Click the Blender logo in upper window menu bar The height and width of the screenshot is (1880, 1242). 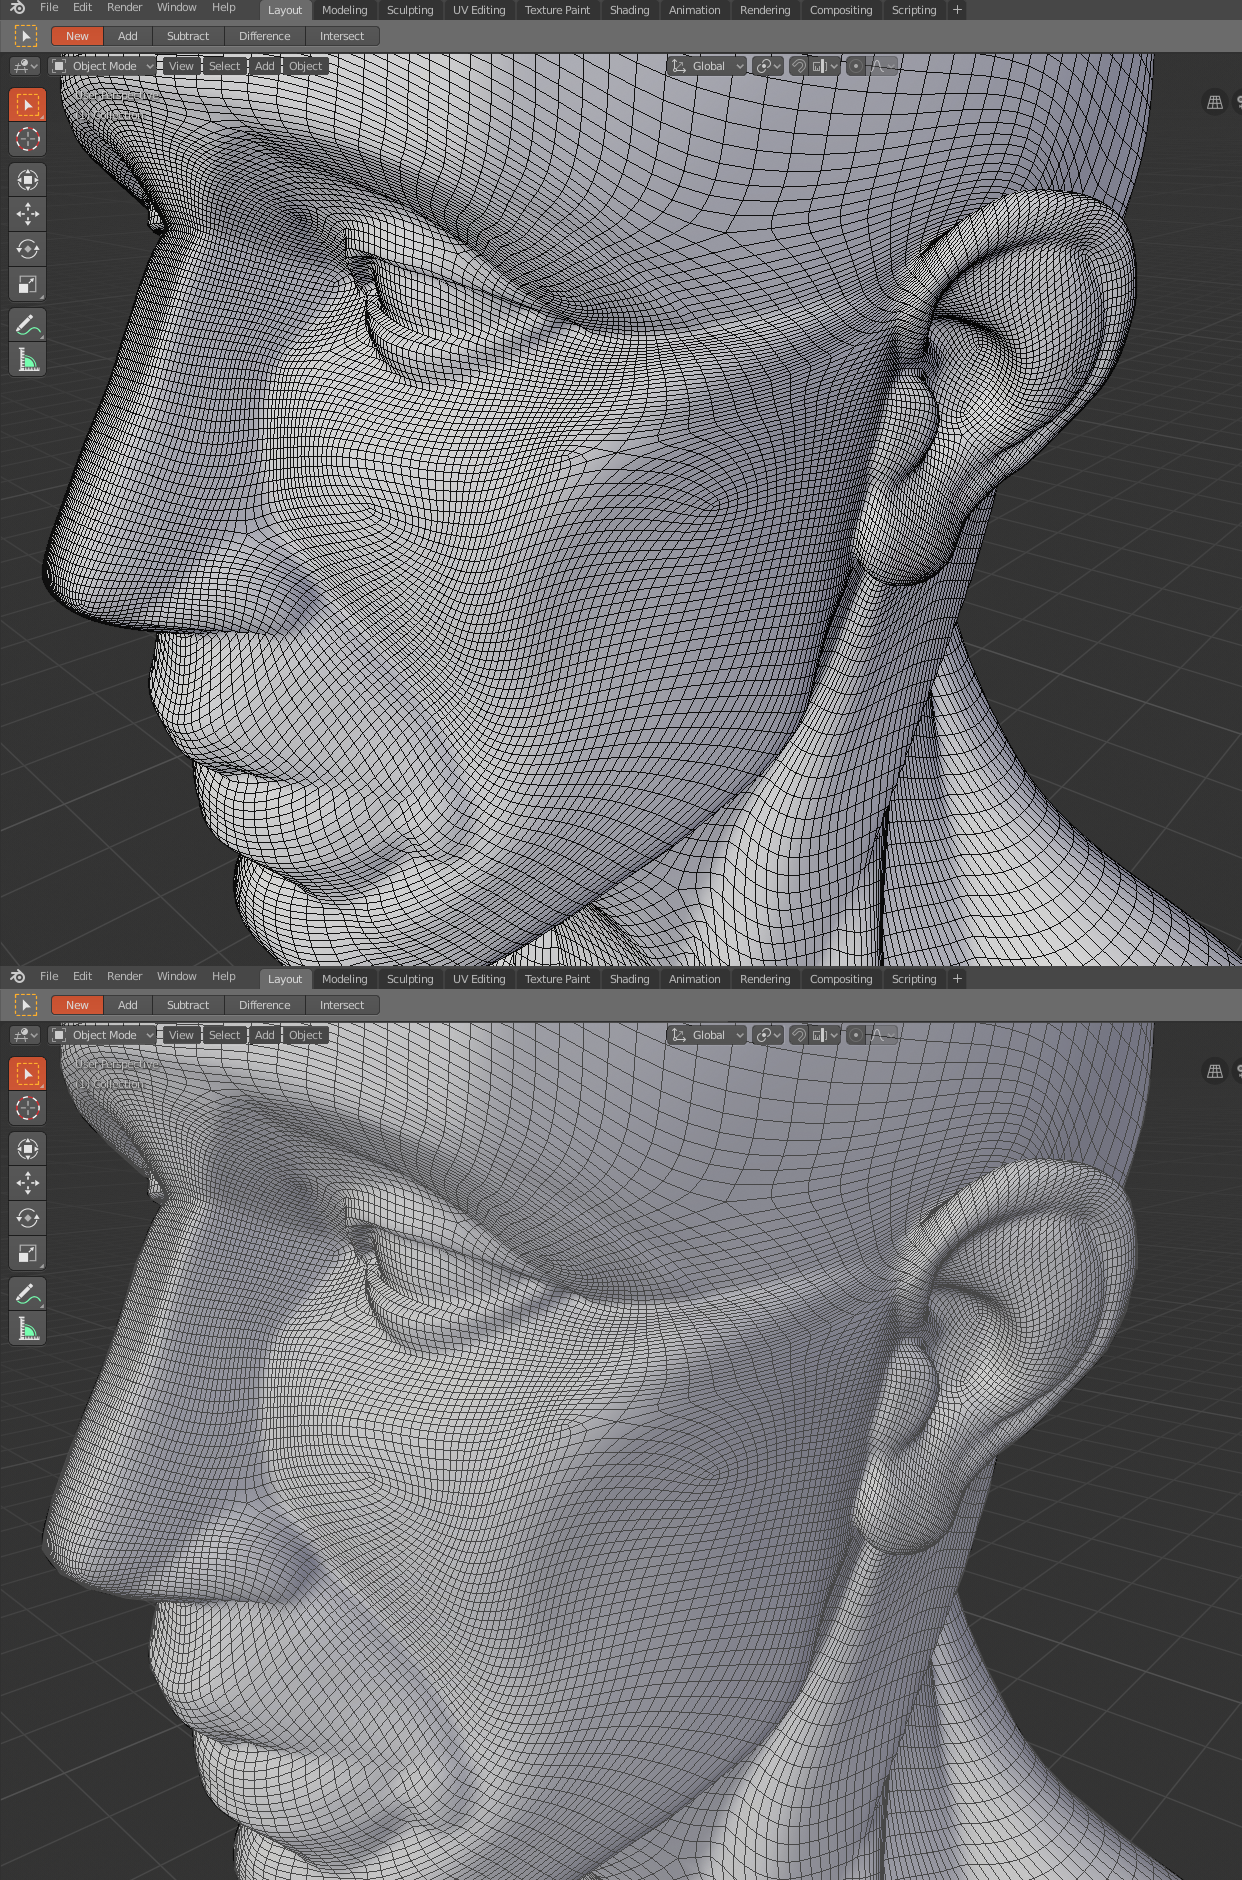tap(17, 8)
